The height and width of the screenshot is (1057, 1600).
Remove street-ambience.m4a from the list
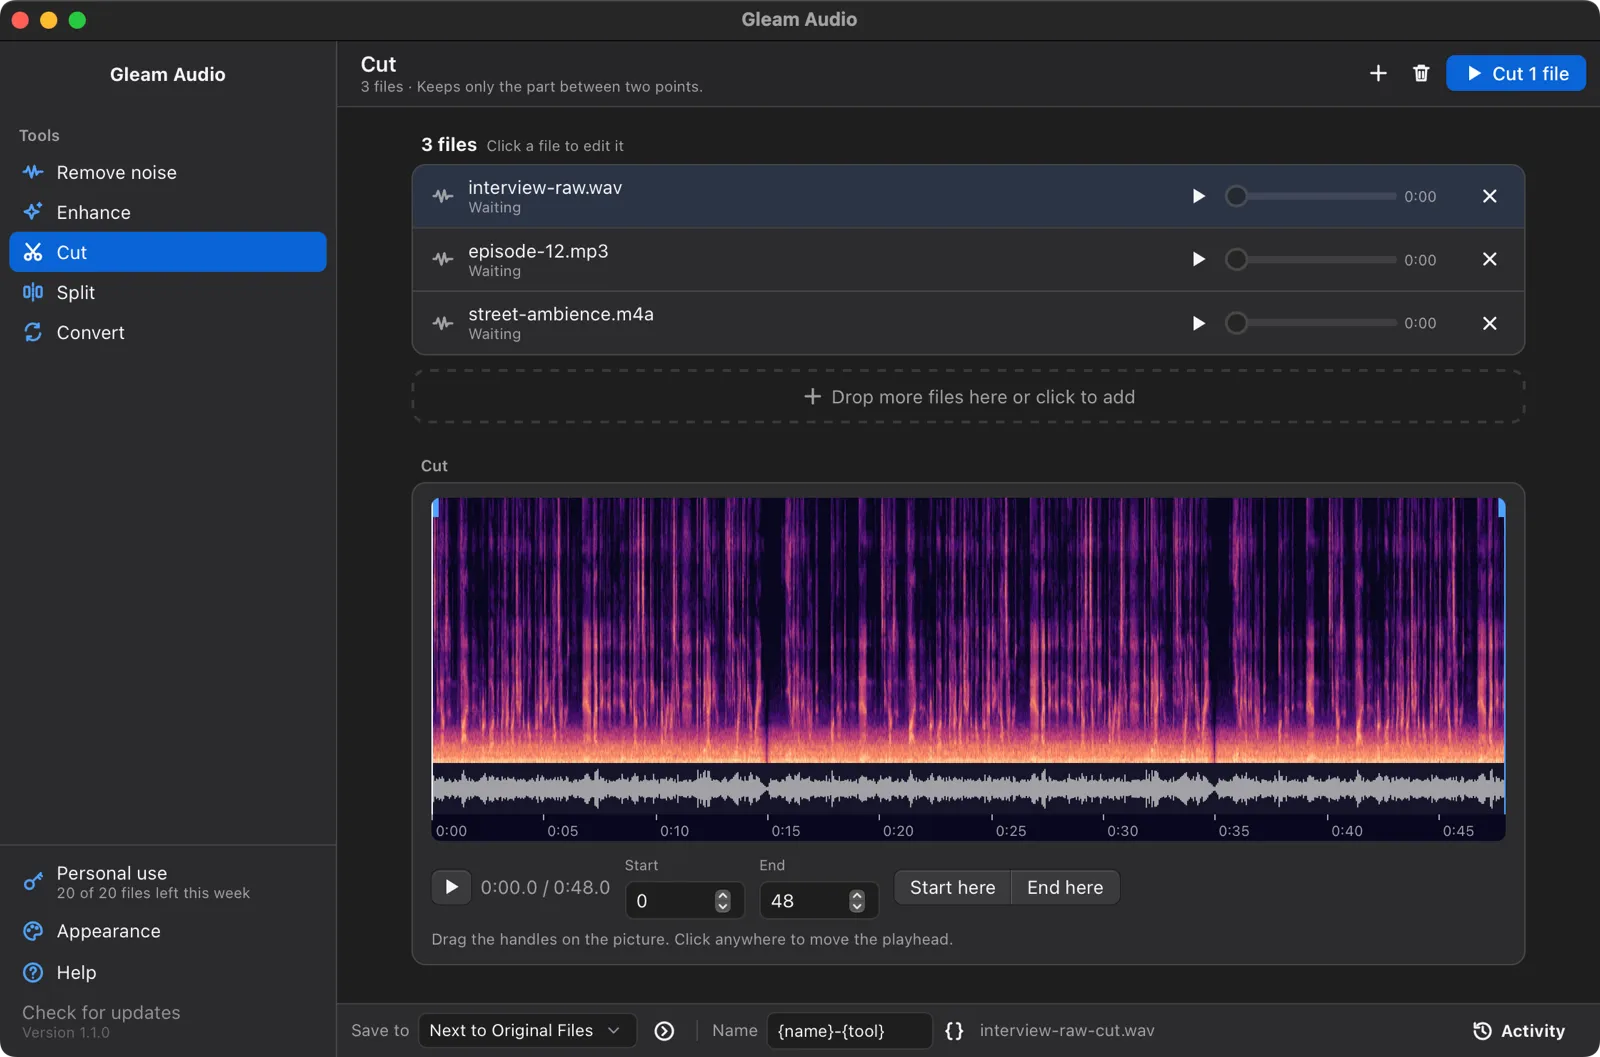1489,323
